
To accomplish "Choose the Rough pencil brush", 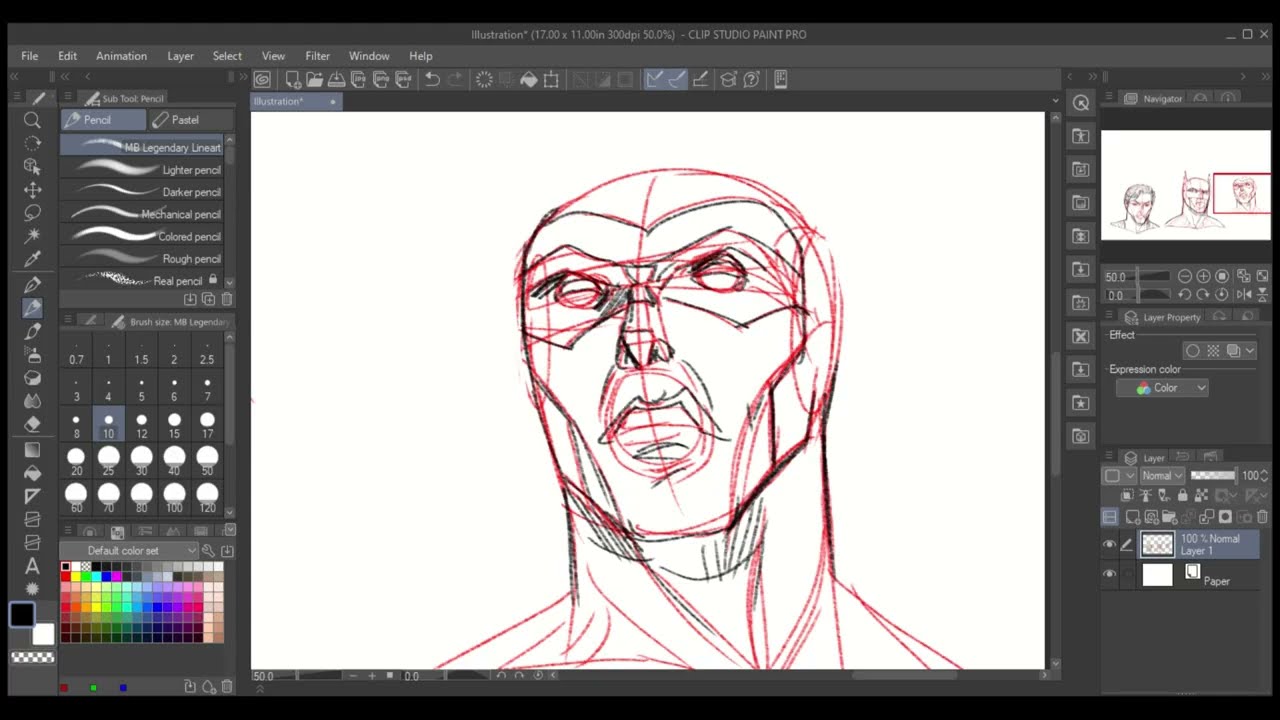I will (144, 259).
